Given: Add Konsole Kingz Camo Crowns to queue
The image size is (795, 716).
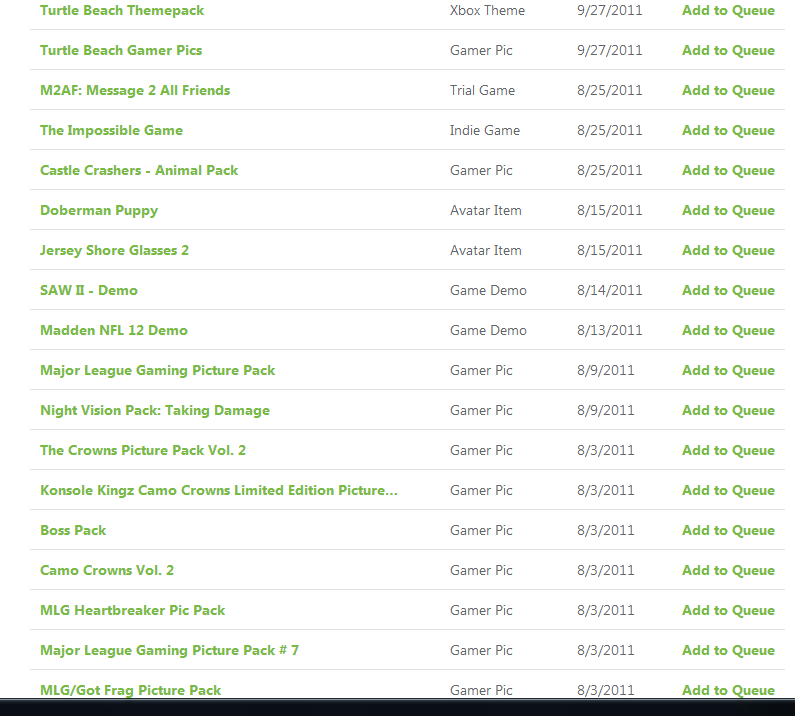Looking at the screenshot, I should coord(728,491).
